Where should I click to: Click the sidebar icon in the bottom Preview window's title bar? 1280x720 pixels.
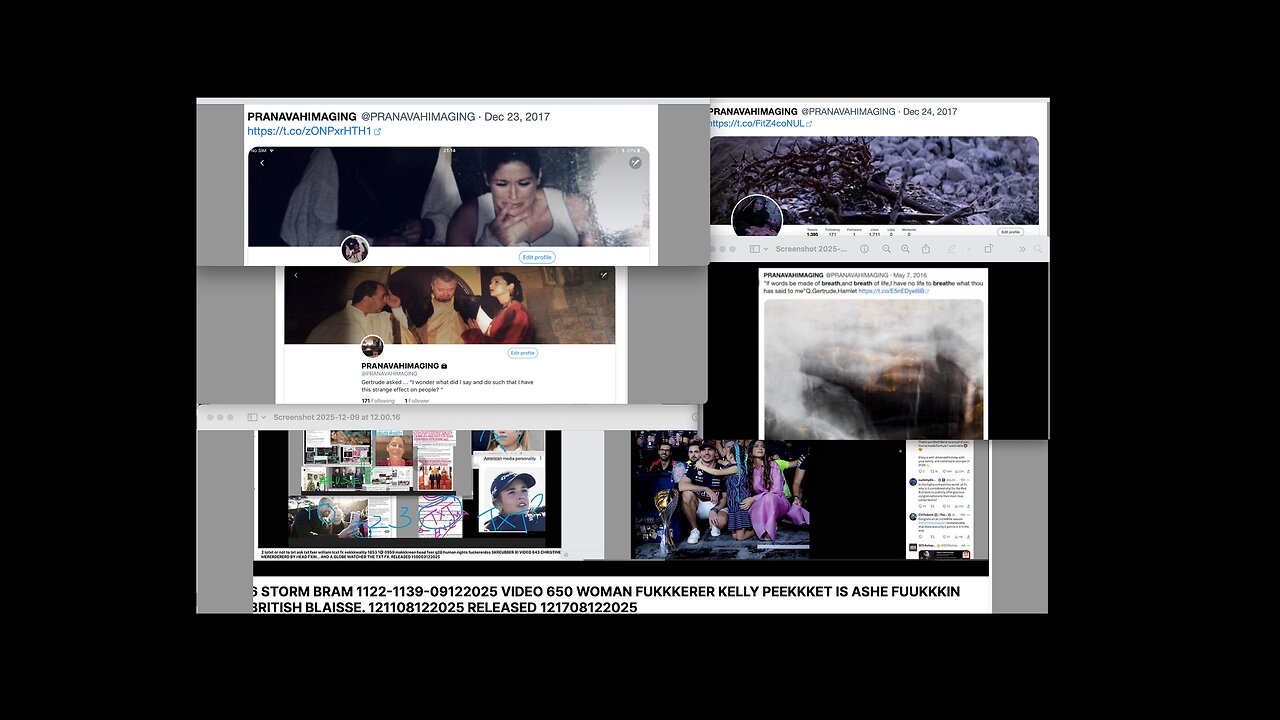(252, 417)
